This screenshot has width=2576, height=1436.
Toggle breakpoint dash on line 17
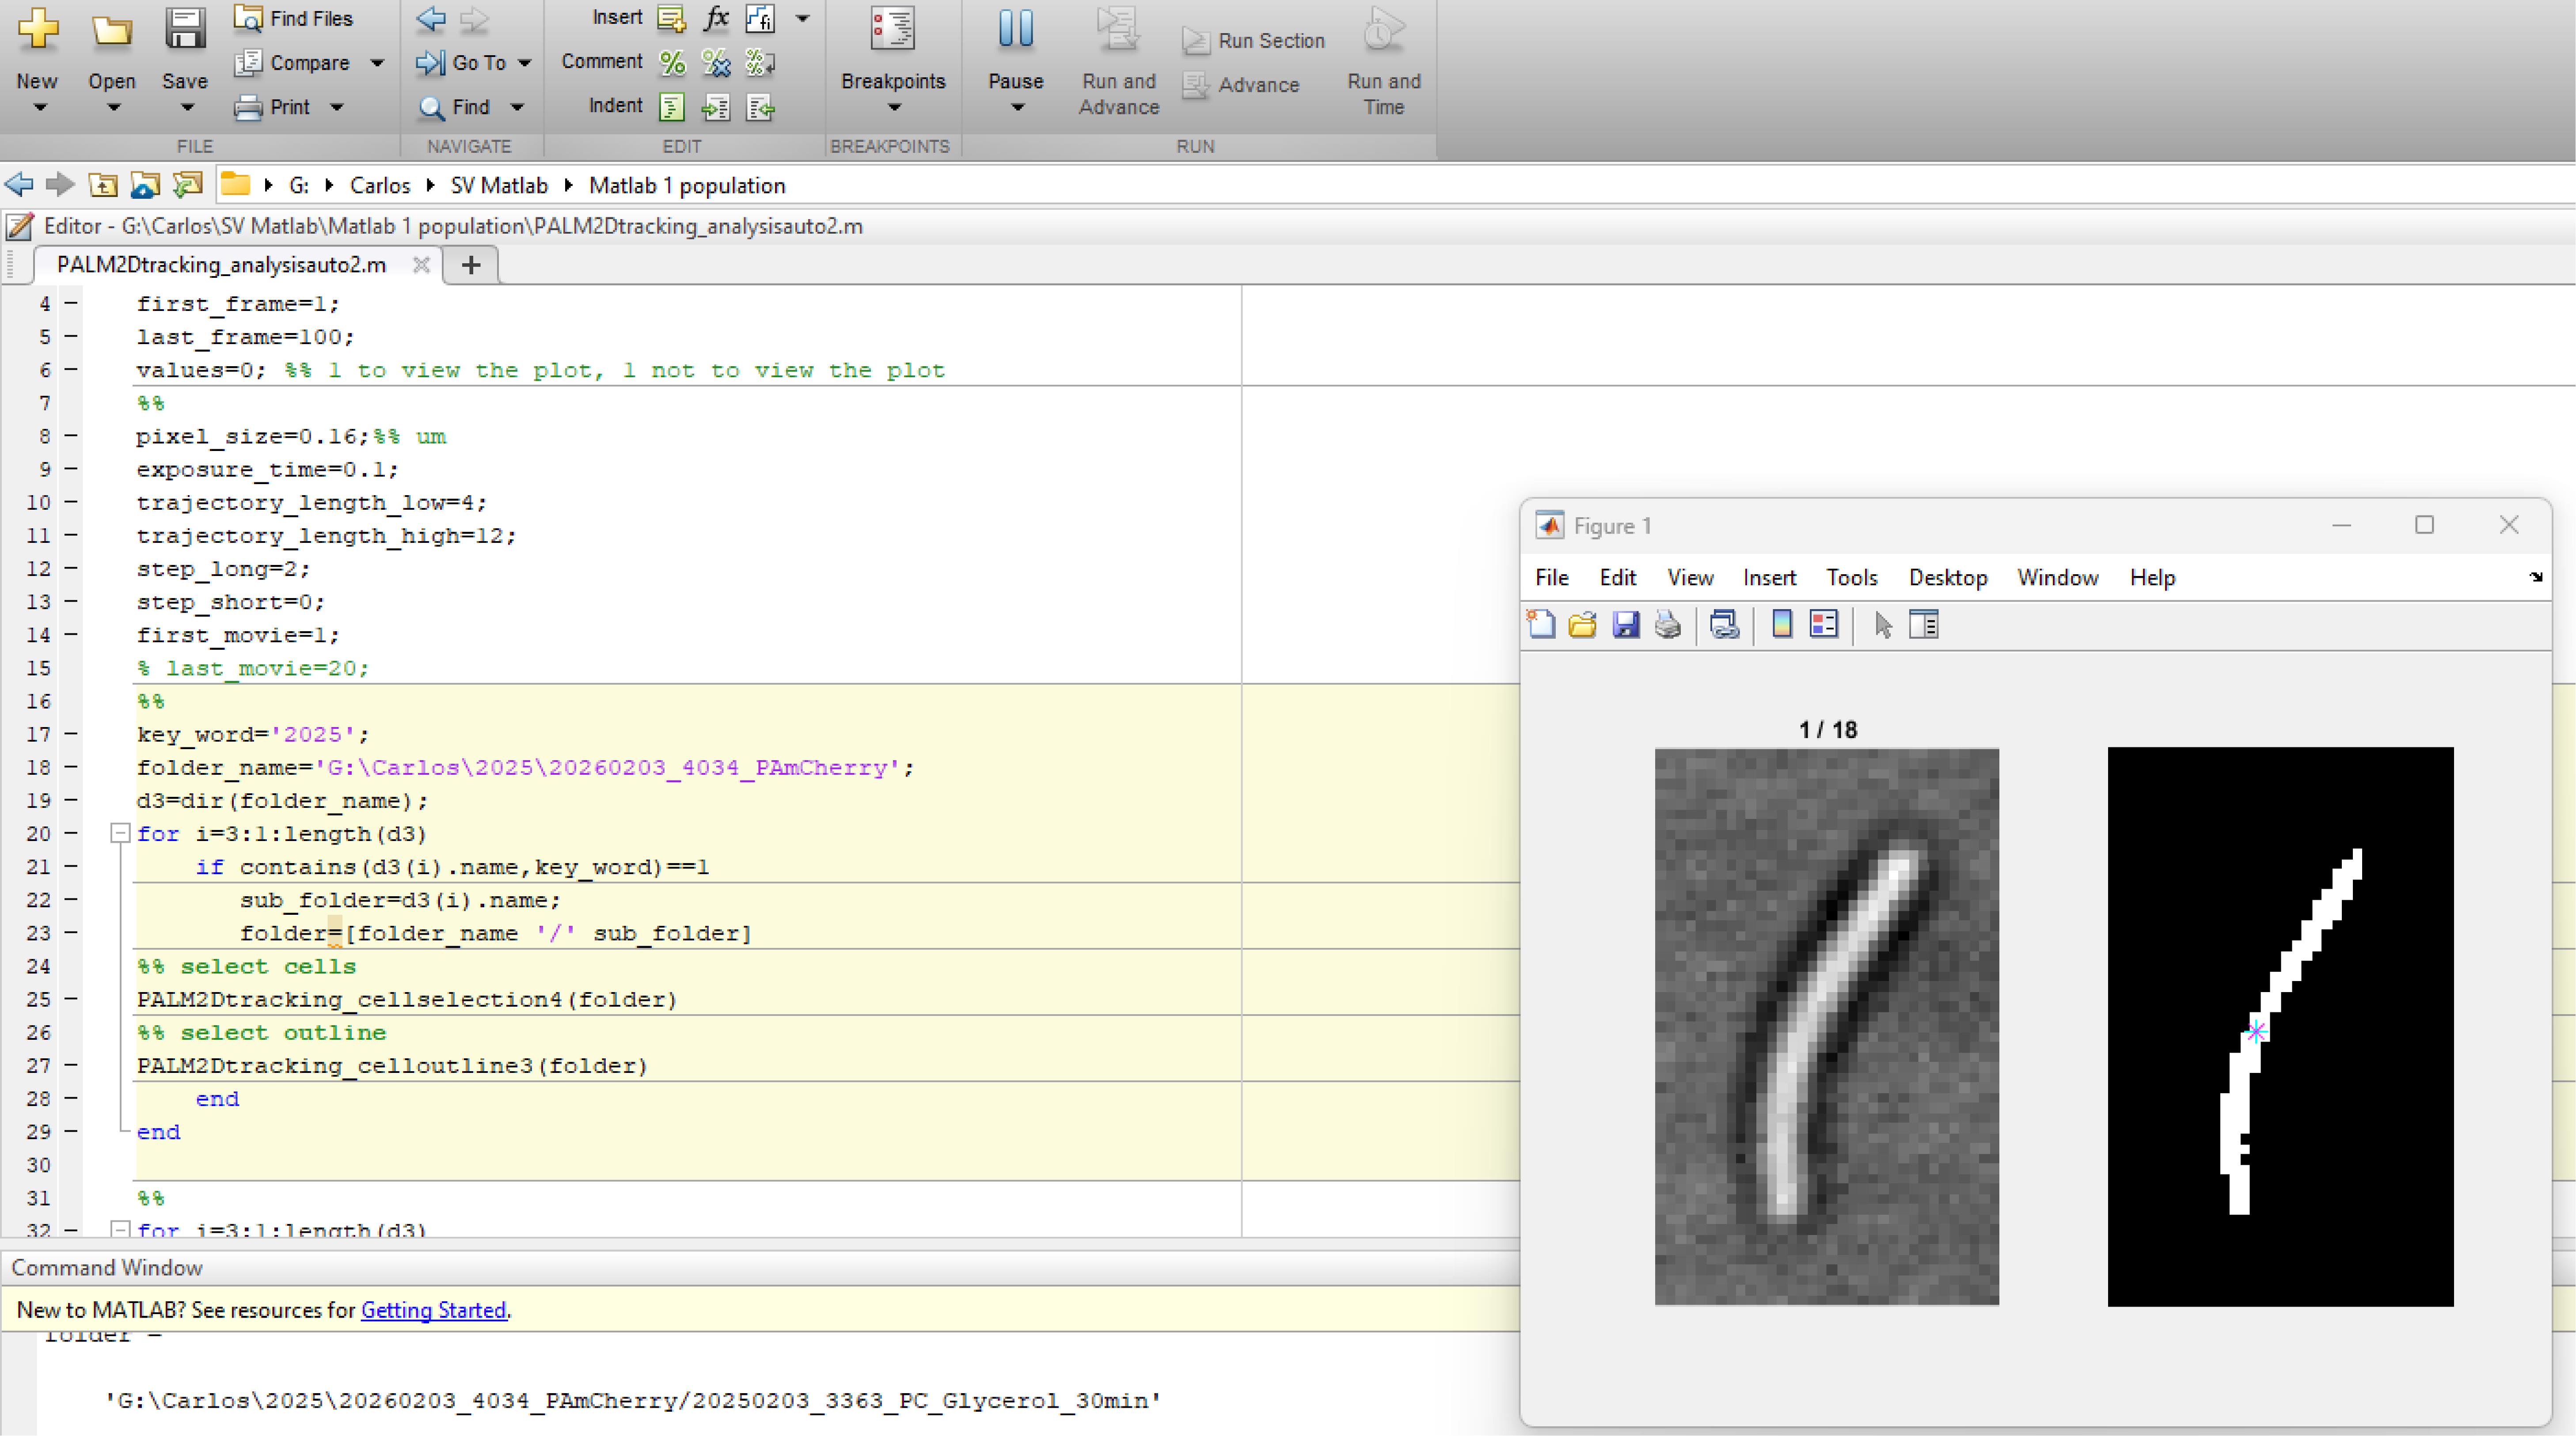coord(71,734)
